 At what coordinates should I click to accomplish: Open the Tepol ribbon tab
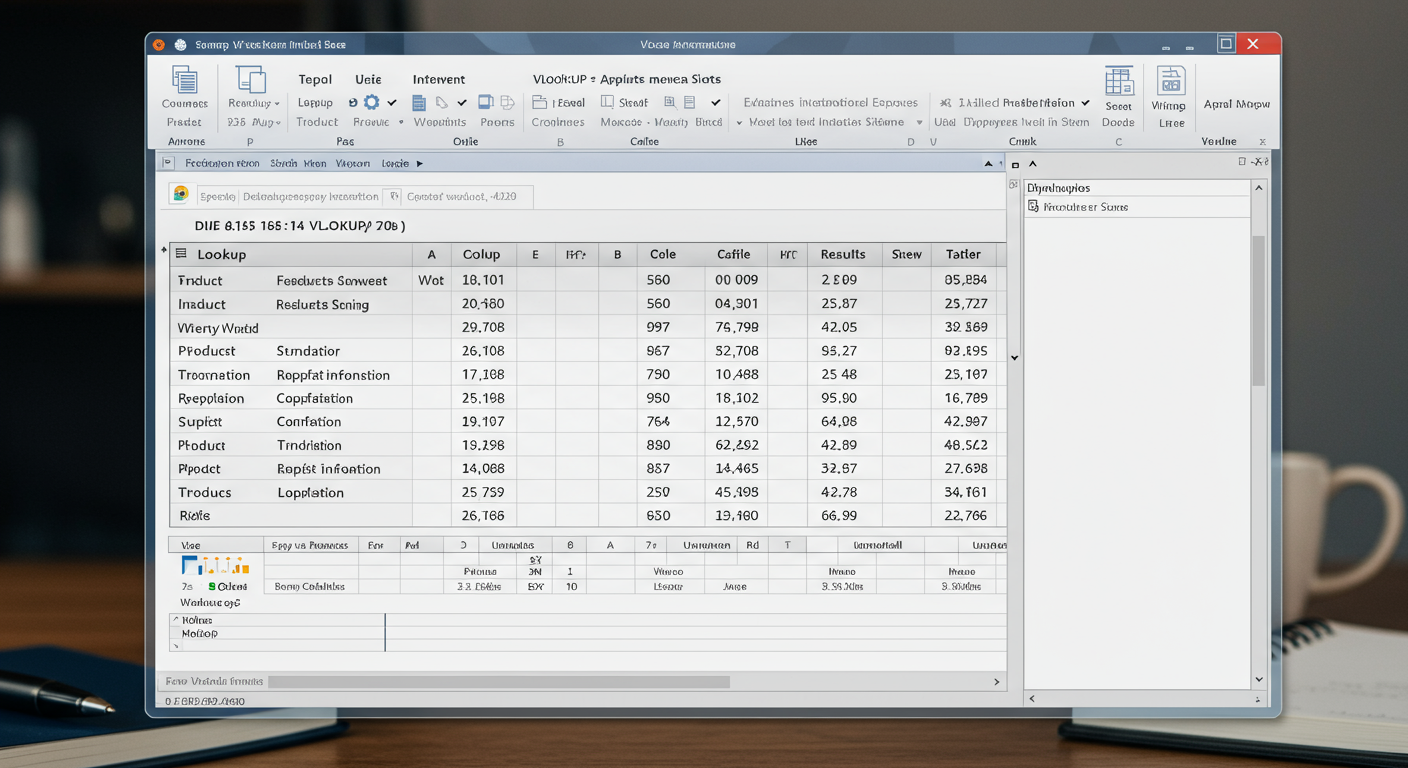click(315, 79)
